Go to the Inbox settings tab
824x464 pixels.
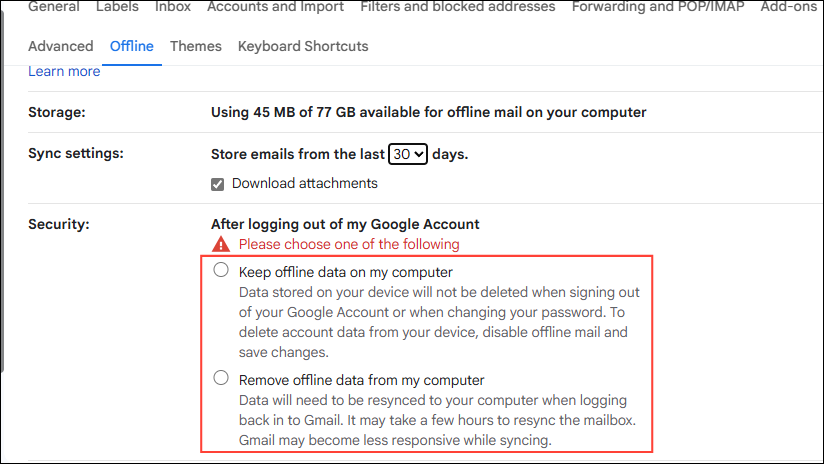[x=173, y=7]
